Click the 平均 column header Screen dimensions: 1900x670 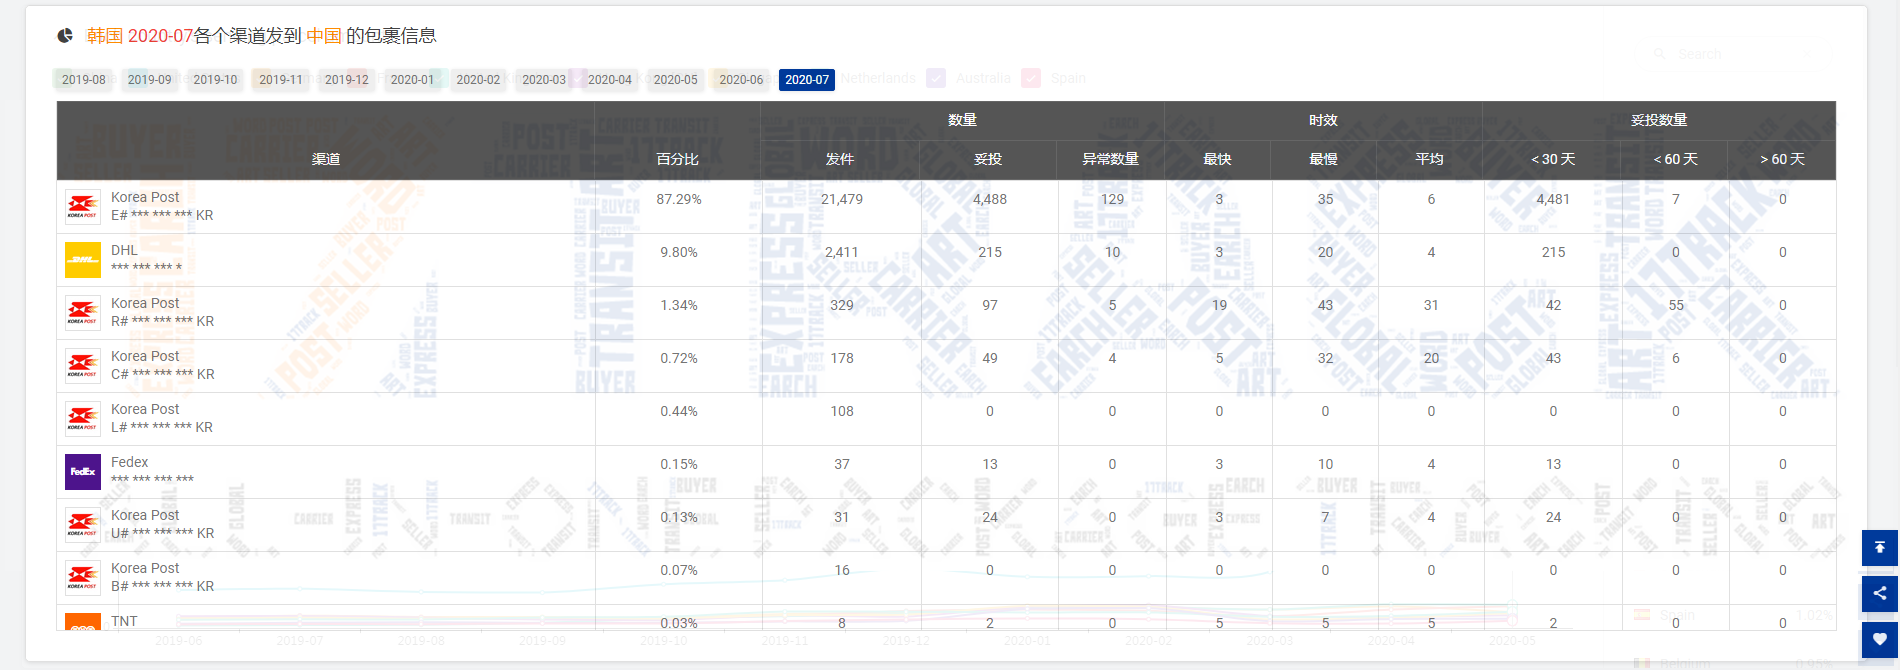[x=1430, y=159]
